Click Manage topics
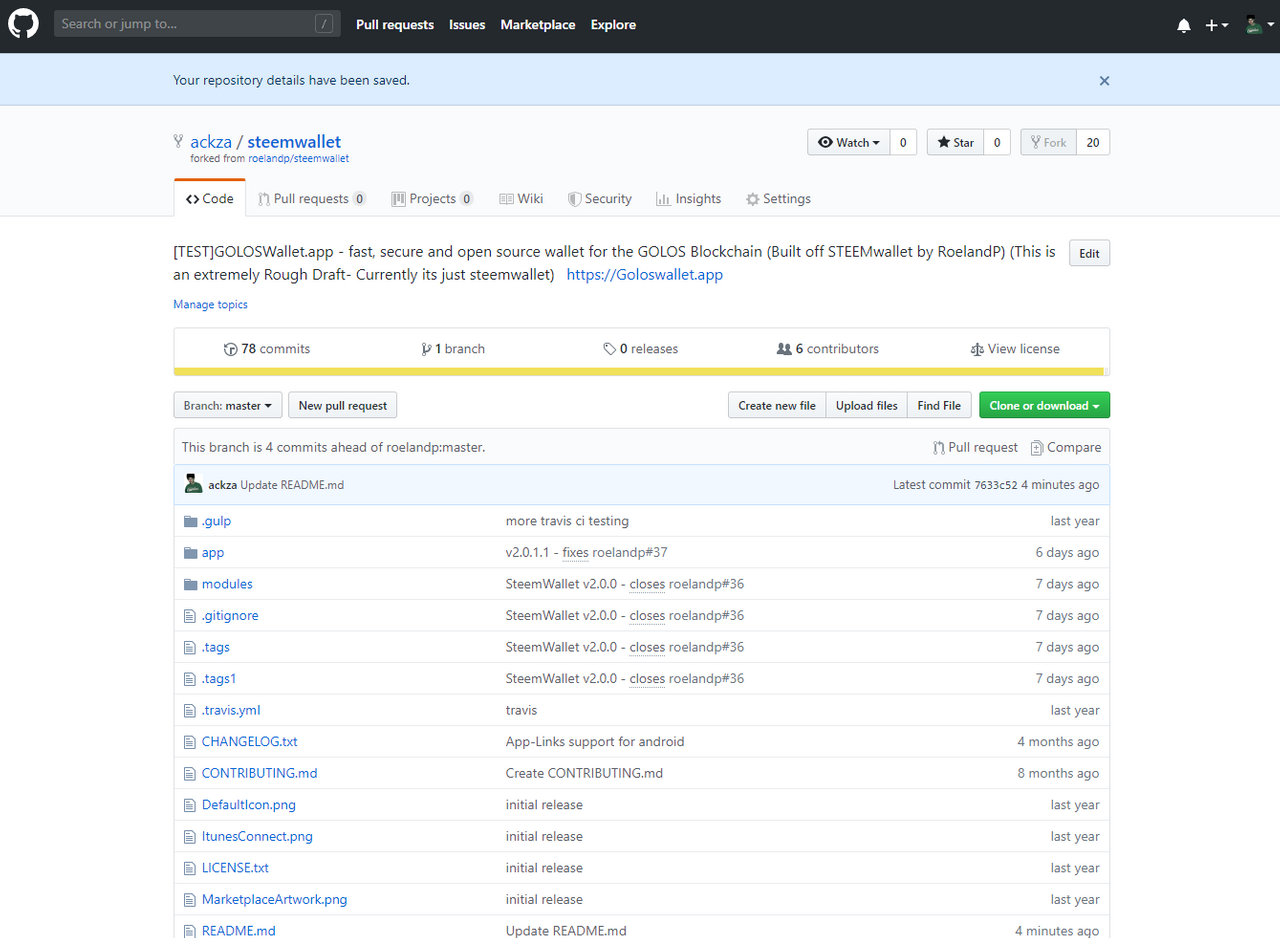 click(x=210, y=304)
